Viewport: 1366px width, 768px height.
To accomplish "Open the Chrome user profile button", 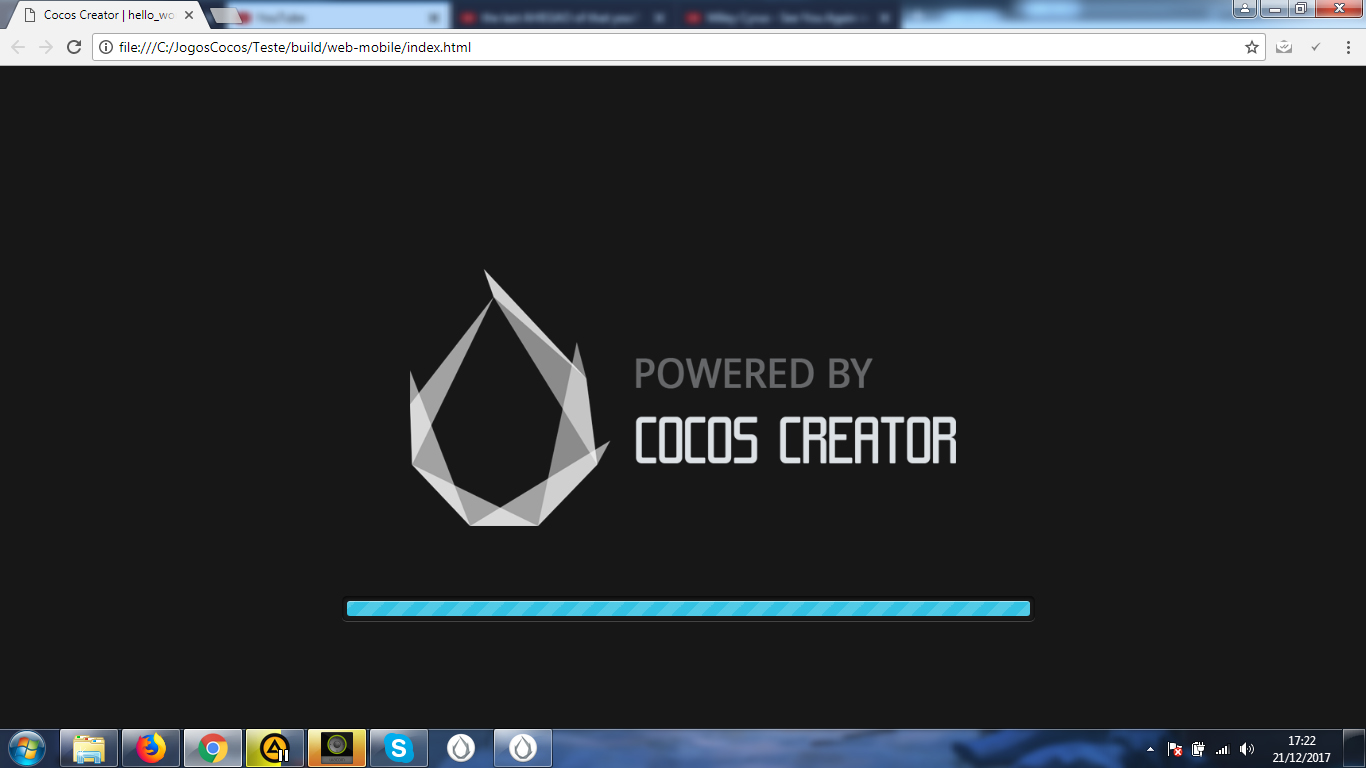I will (1244, 9).
